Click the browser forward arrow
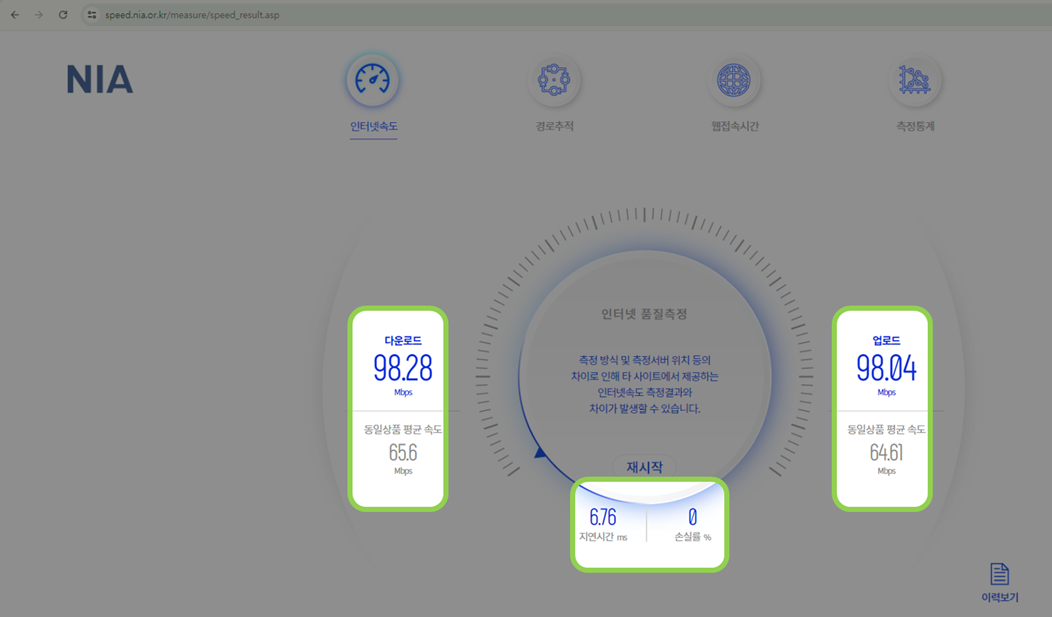Screen dimensions: 1052x617 pos(39,15)
